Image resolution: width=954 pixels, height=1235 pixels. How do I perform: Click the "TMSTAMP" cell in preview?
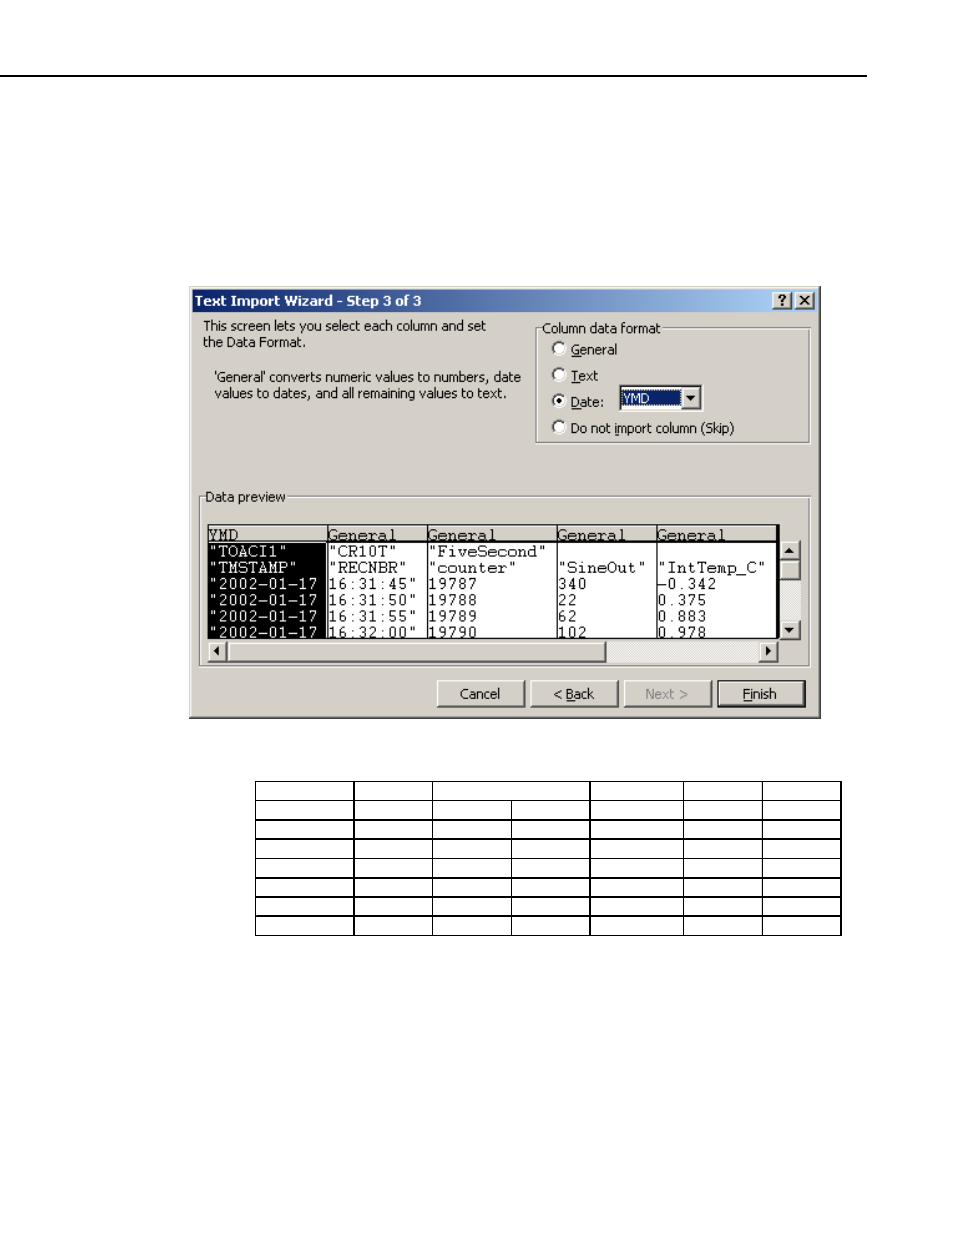pyautogui.click(x=253, y=568)
